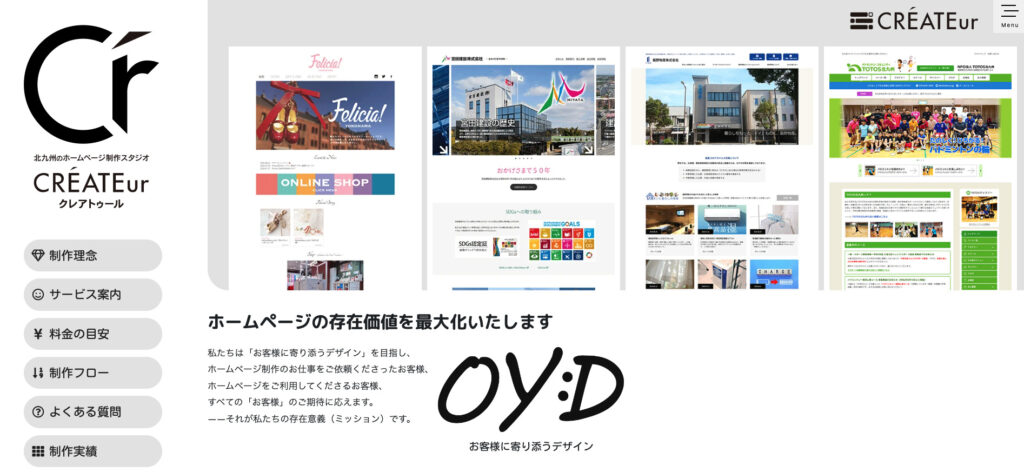Click caption お客様に寄り添うデザイン under the logo
1024x472 pixels.
click(x=531, y=447)
